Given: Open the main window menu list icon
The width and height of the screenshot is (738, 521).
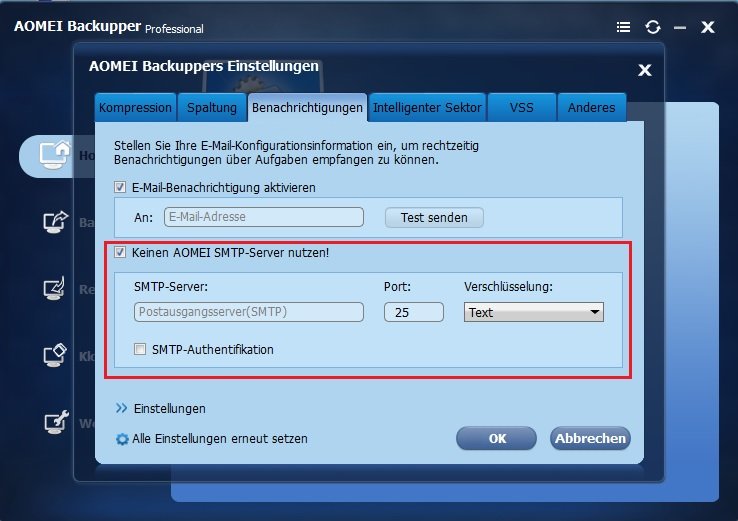Looking at the screenshot, I should click(623, 27).
